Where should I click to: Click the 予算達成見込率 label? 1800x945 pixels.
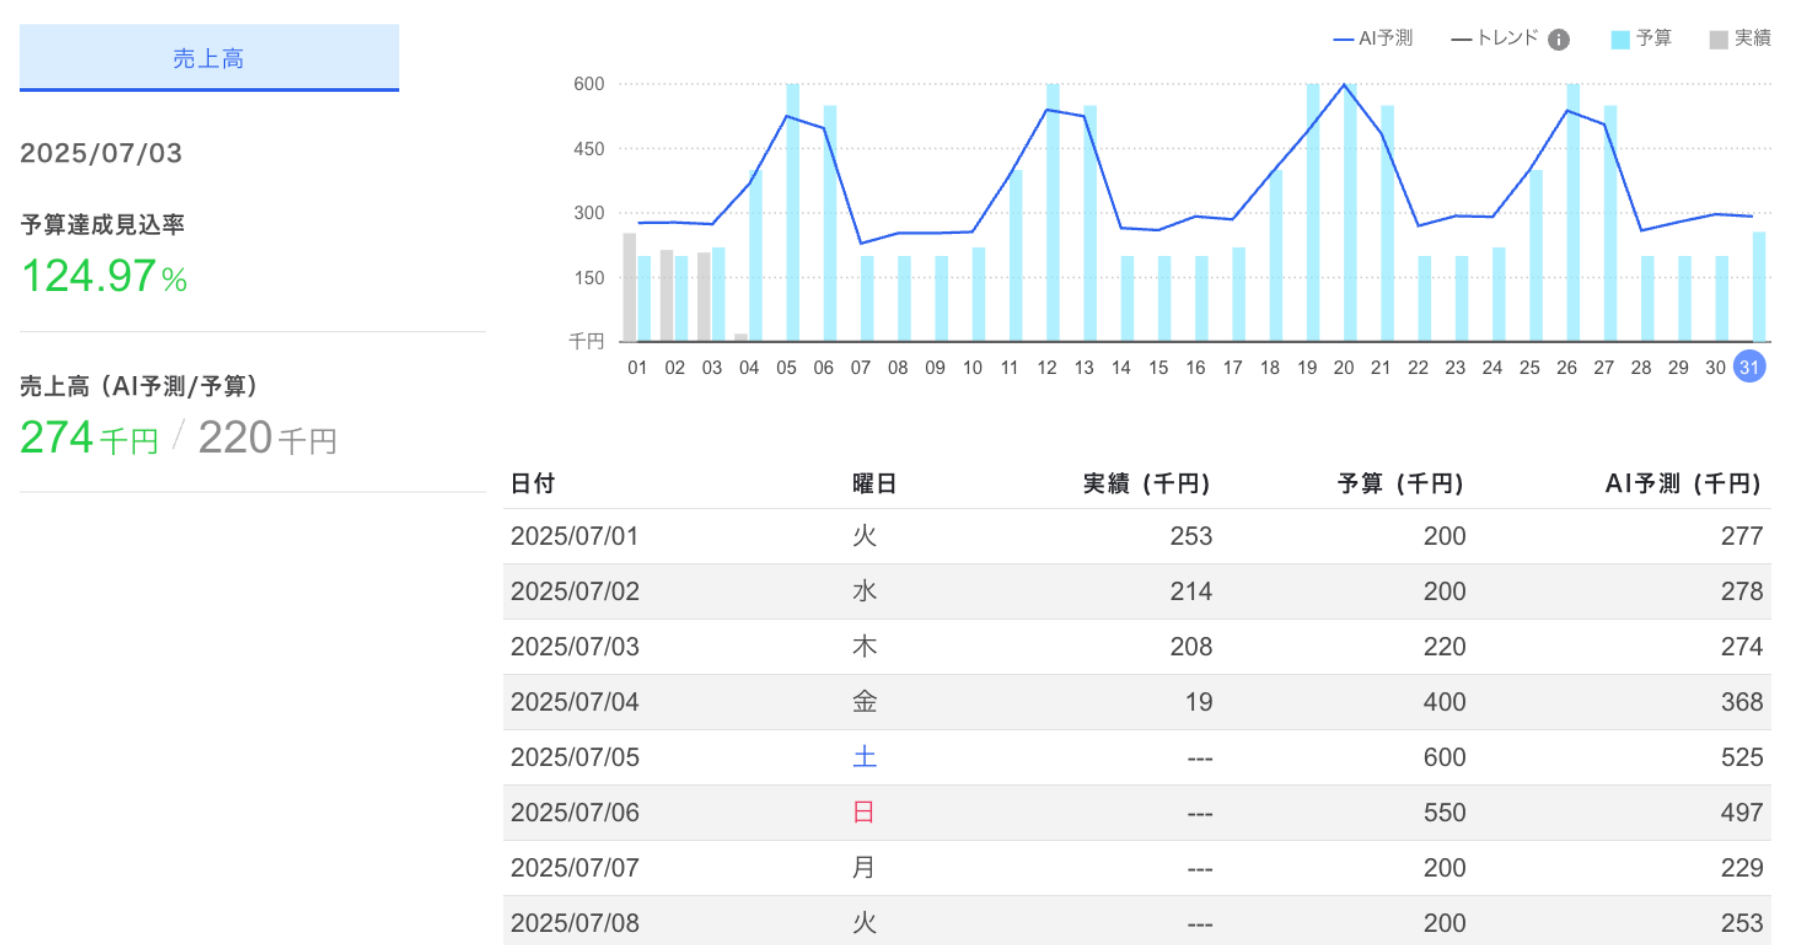[102, 225]
